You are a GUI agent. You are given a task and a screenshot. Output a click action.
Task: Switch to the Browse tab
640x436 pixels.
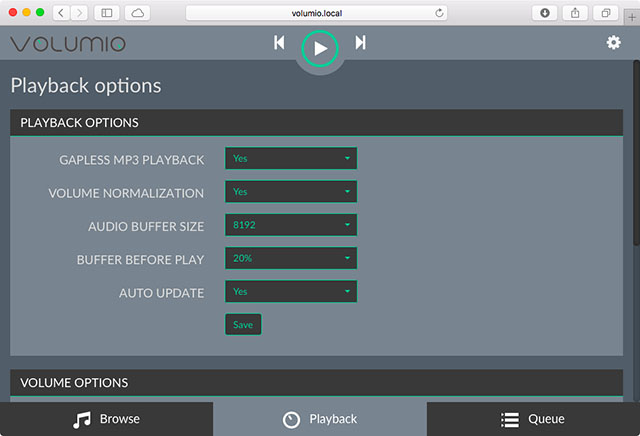pos(106,419)
